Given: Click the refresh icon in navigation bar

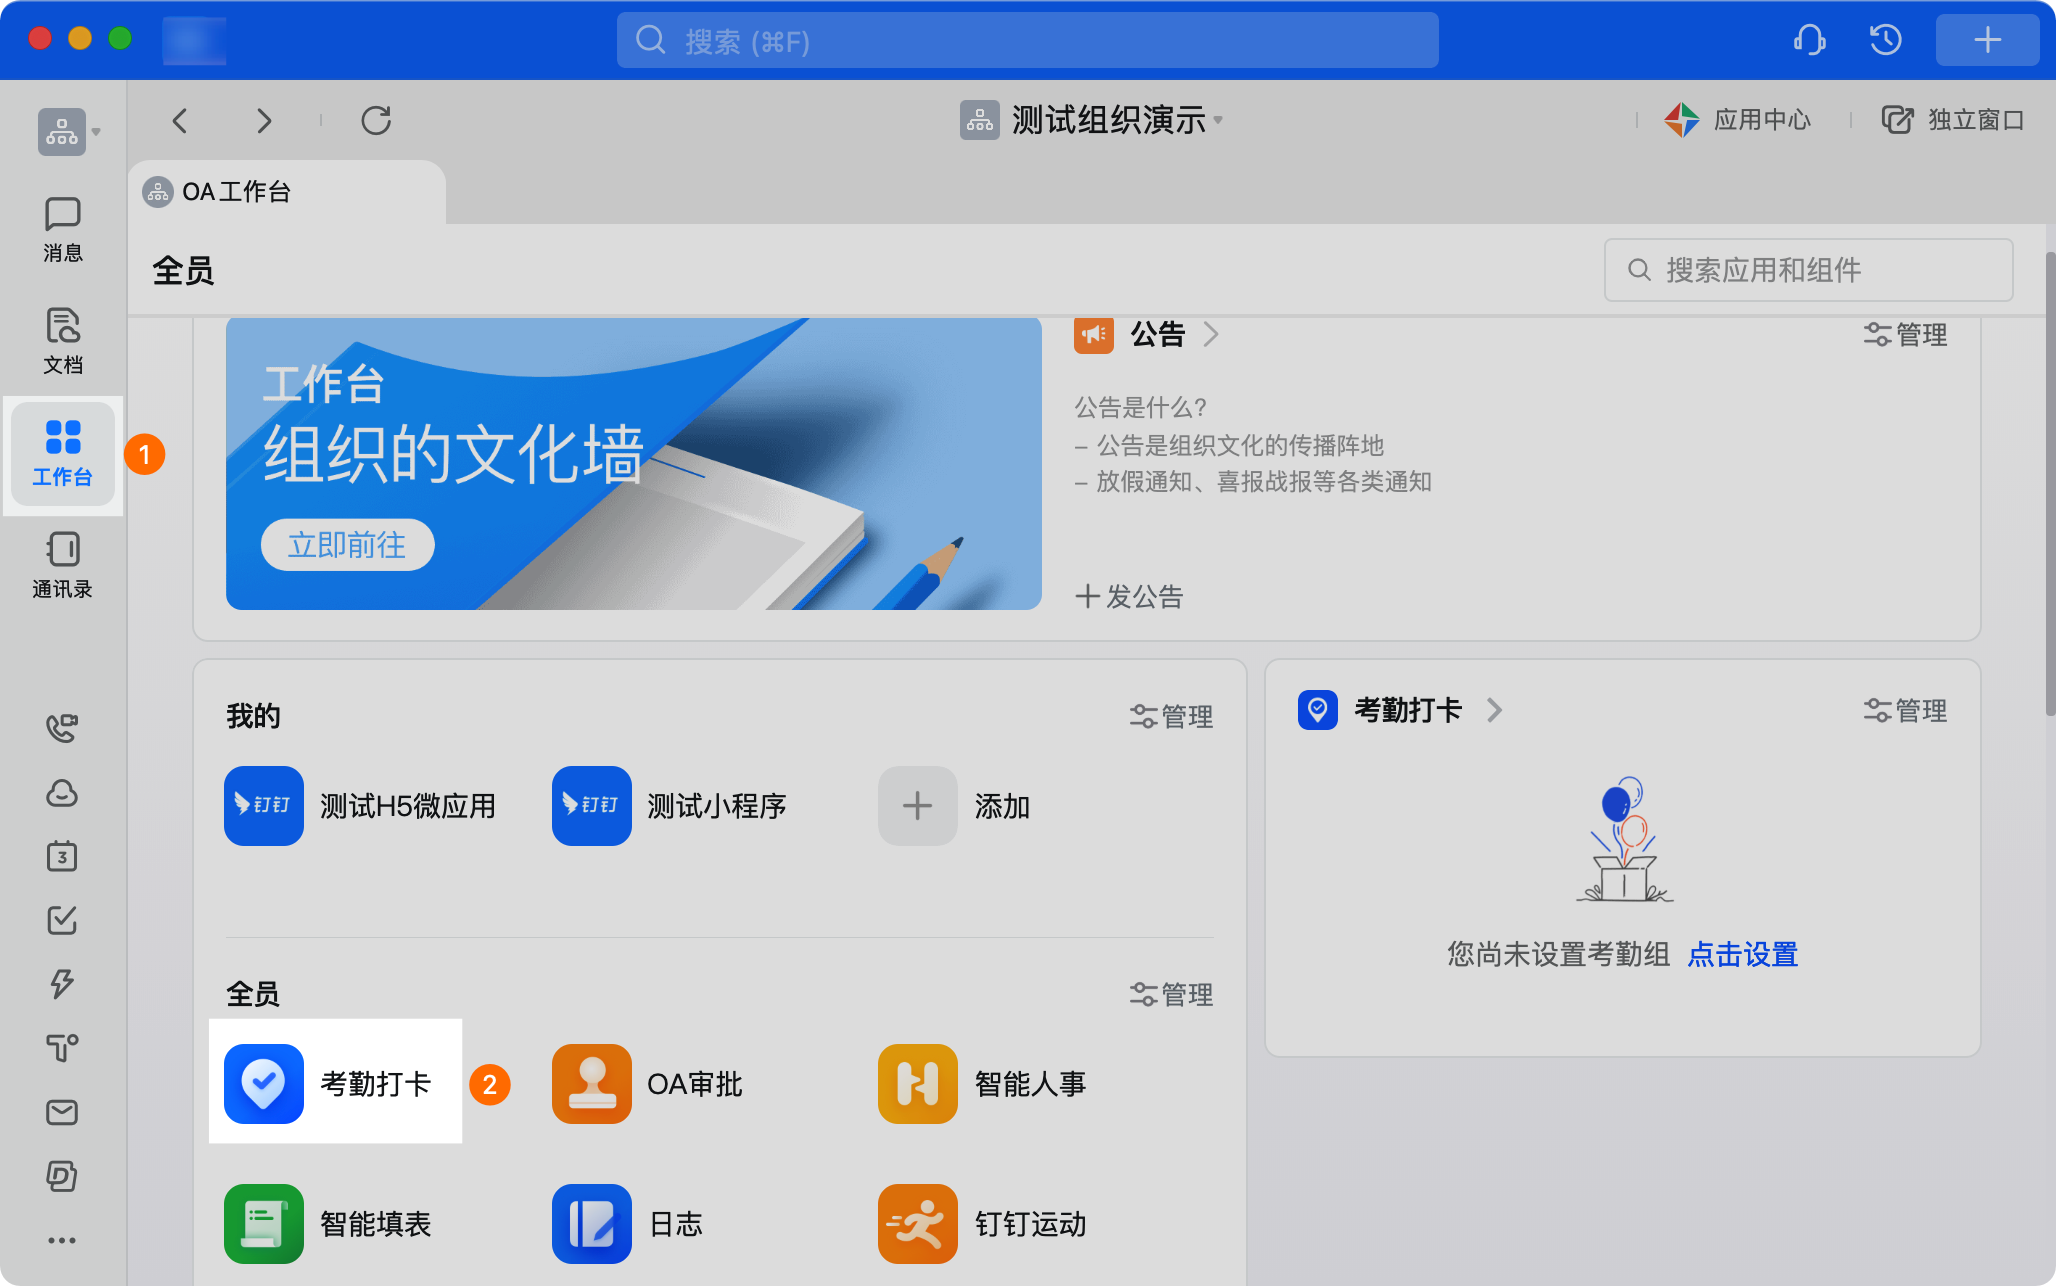Looking at the screenshot, I should pos(376,121).
